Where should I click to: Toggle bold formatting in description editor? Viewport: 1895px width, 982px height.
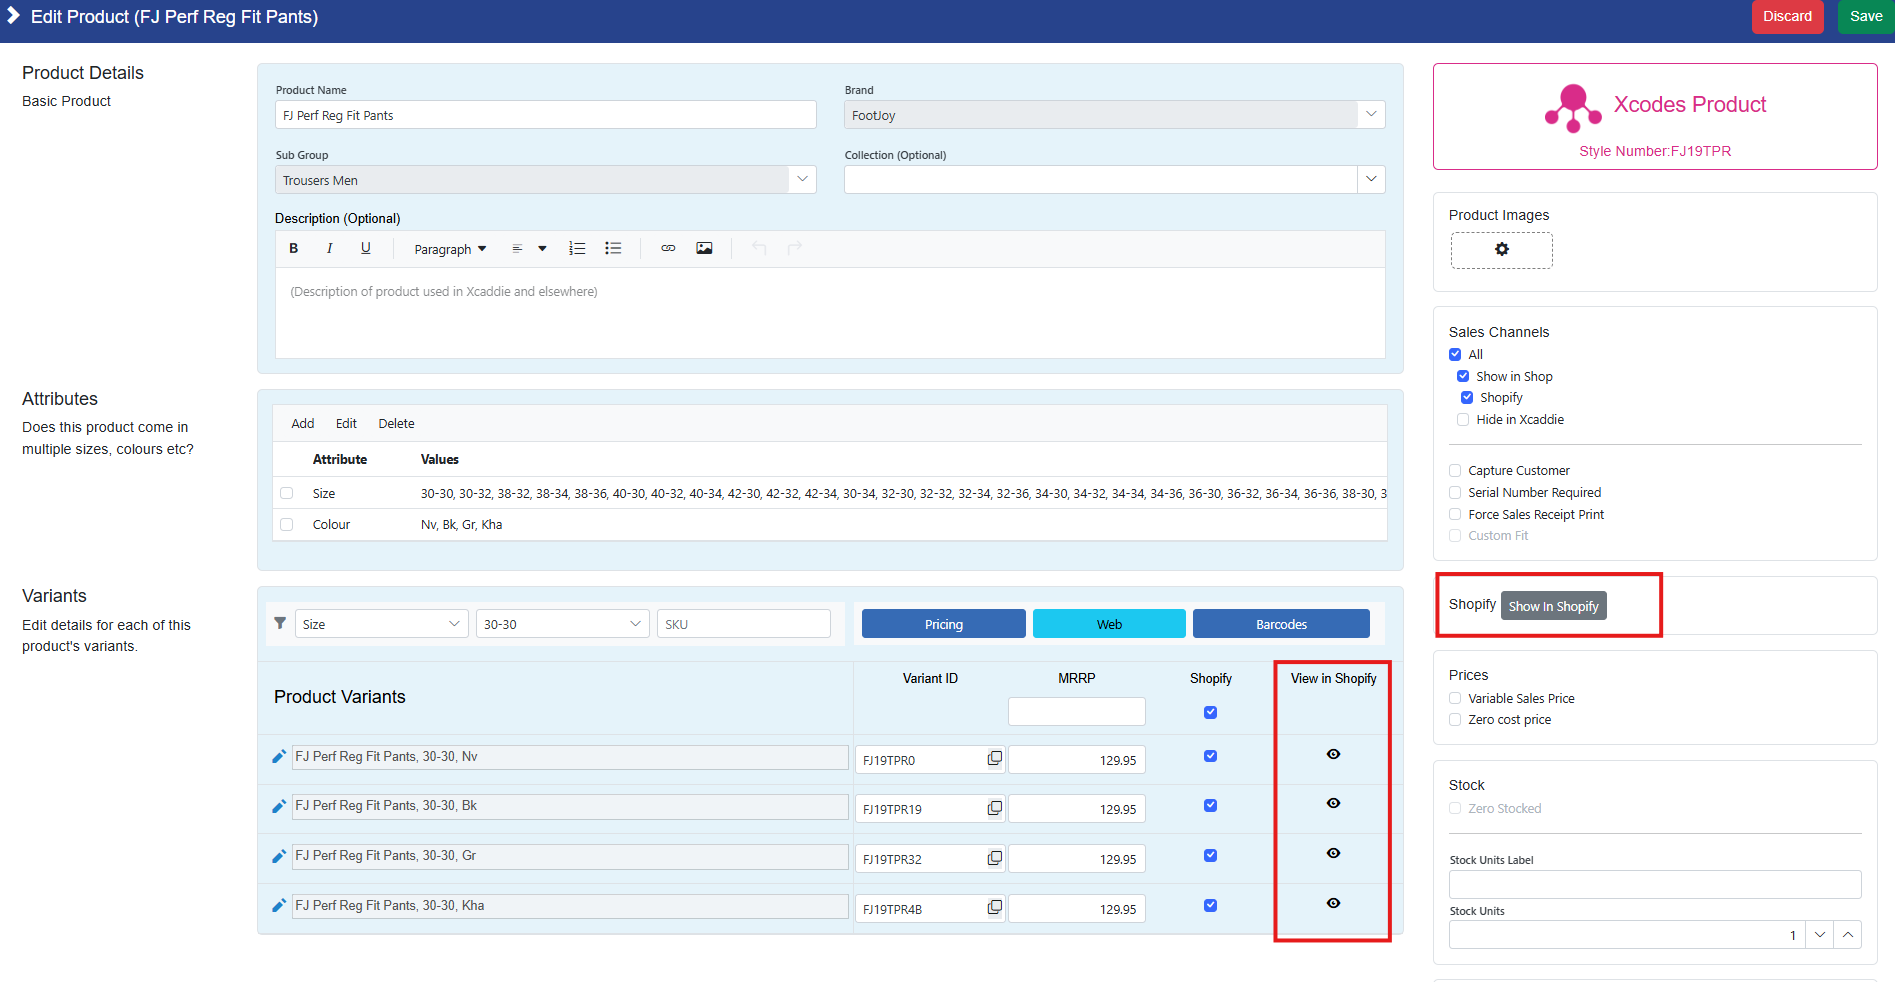[x=294, y=249]
